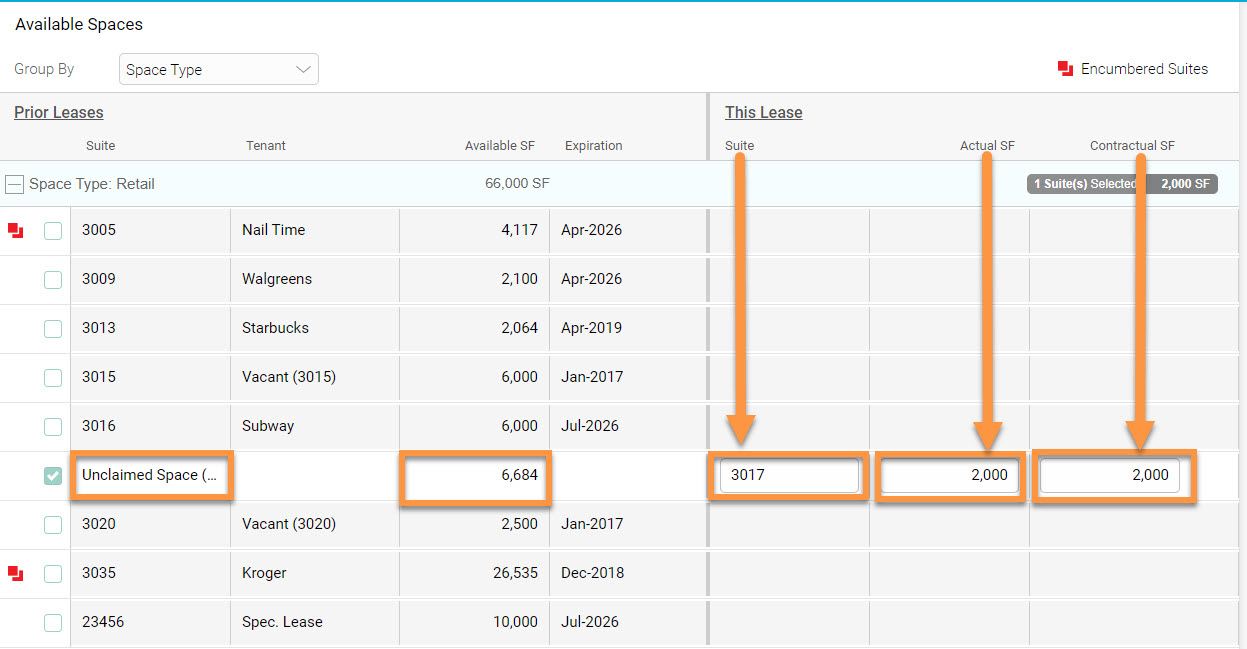
Task: Click the Contractual SF input field
Action: point(1110,476)
